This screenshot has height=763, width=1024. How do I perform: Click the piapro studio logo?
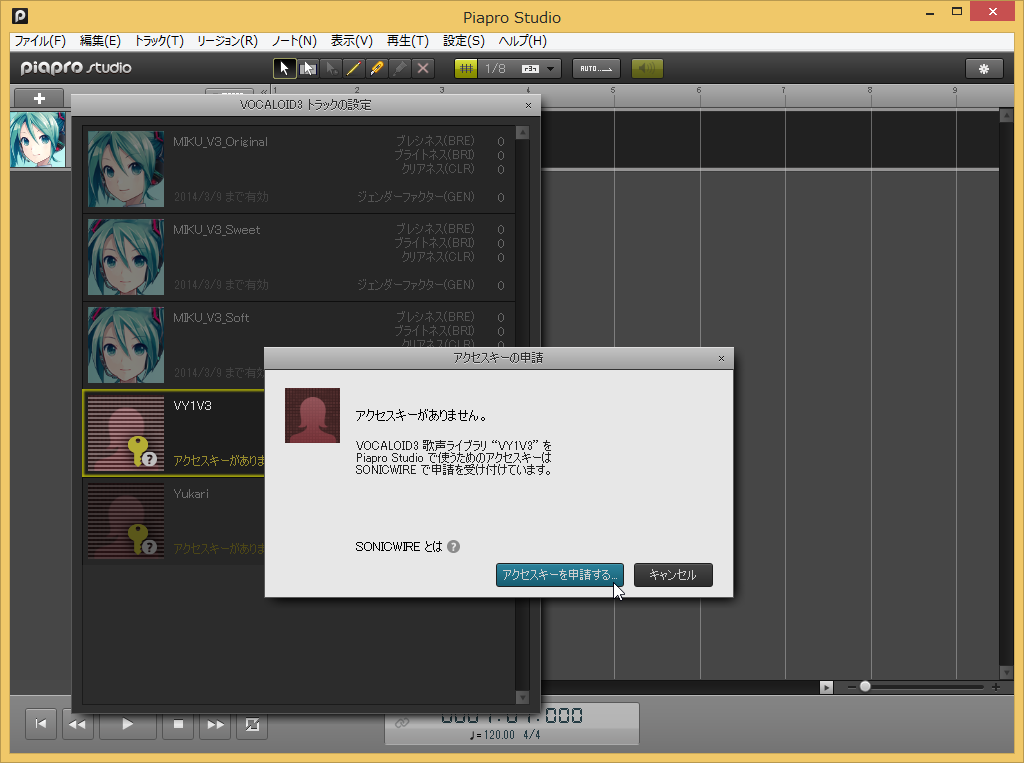(x=76, y=68)
